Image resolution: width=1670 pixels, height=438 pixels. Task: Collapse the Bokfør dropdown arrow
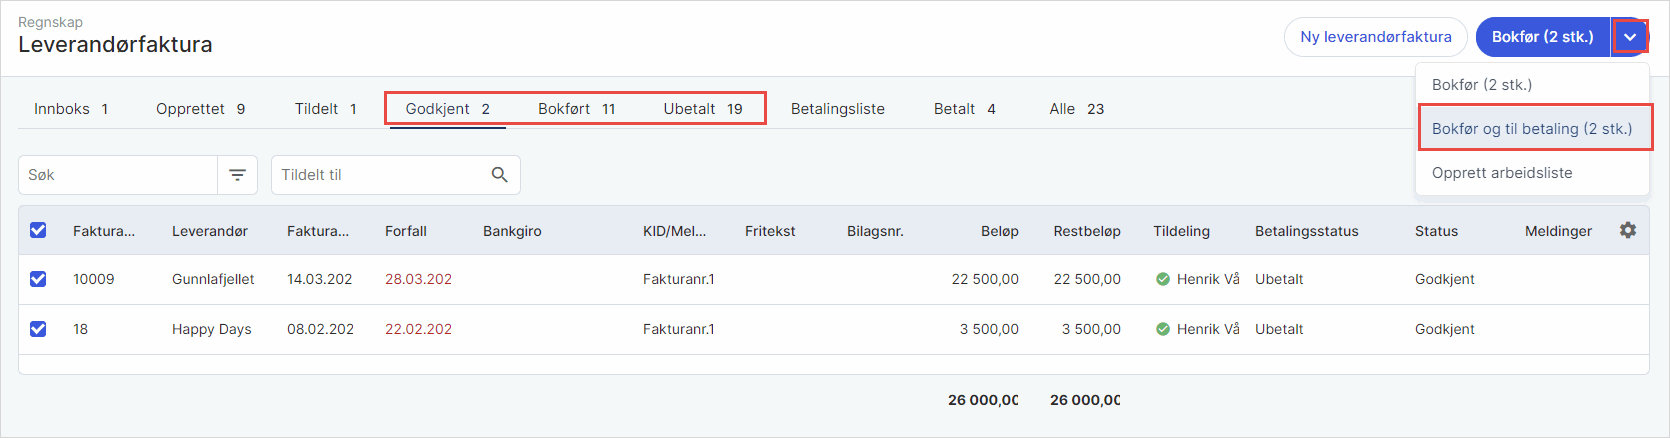(1630, 37)
